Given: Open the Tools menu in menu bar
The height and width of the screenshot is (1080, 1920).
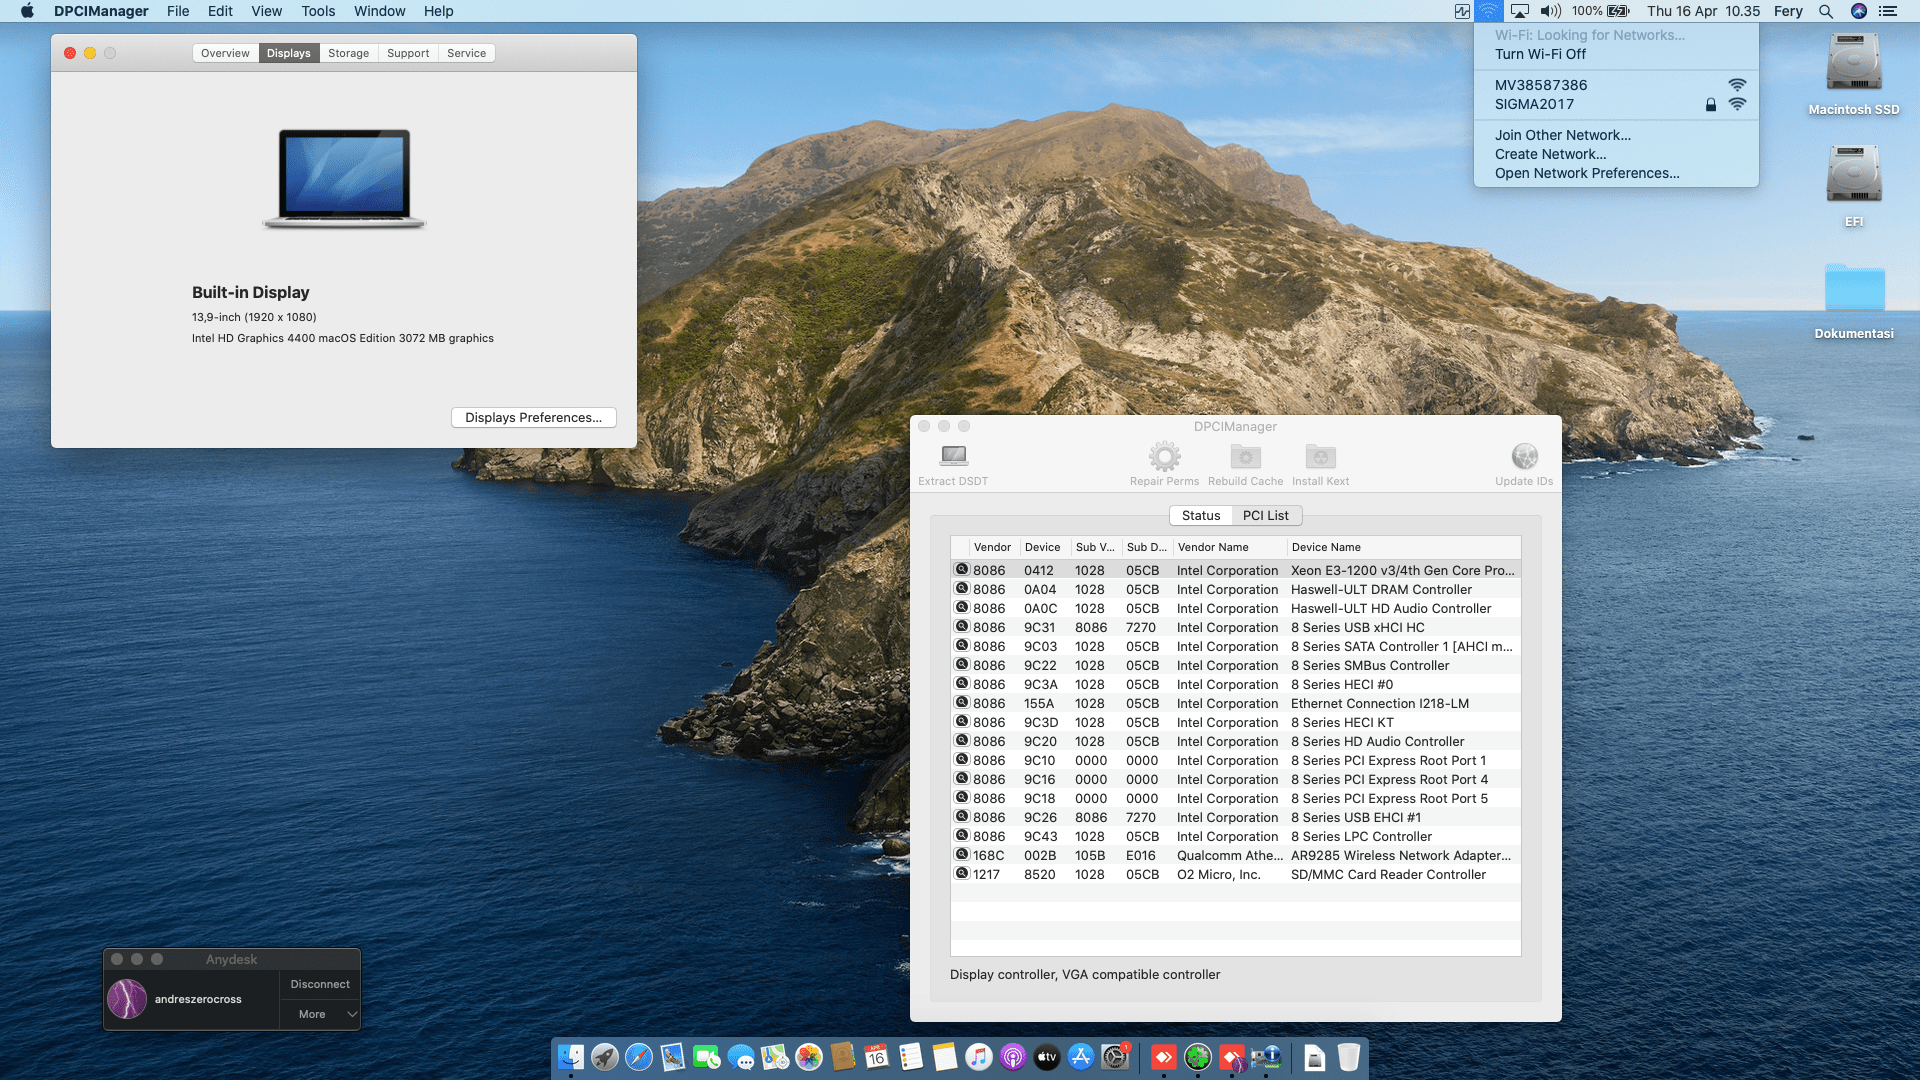Looking at the screenshot, I should (318, 11).
